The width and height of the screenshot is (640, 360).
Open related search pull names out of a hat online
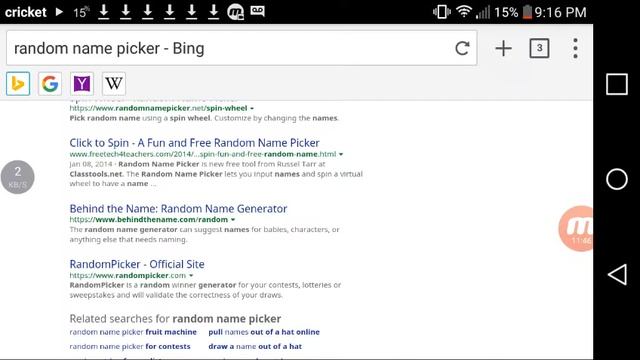(x=264, y=332)
